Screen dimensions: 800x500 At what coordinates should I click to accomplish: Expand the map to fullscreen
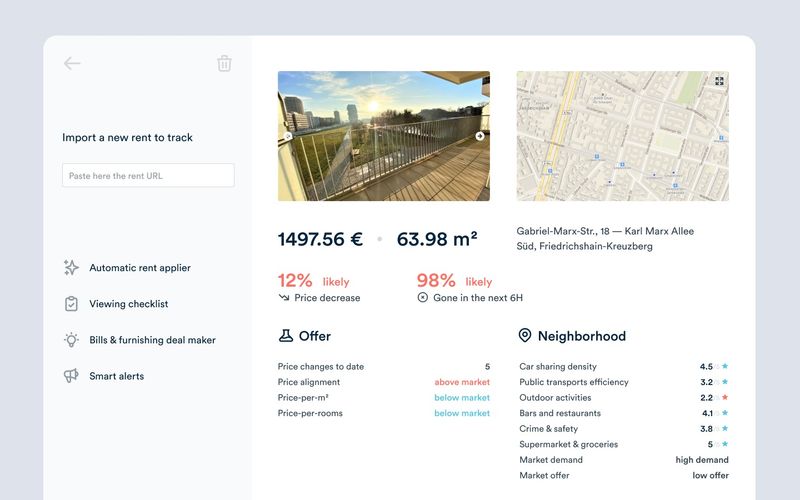tap(718, 81)
